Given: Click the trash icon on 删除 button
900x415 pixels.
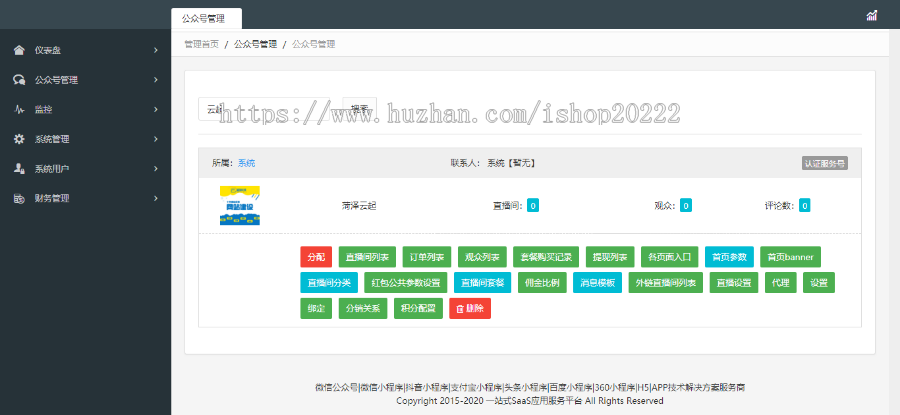Looking at the screenshot, I should 460,309.
